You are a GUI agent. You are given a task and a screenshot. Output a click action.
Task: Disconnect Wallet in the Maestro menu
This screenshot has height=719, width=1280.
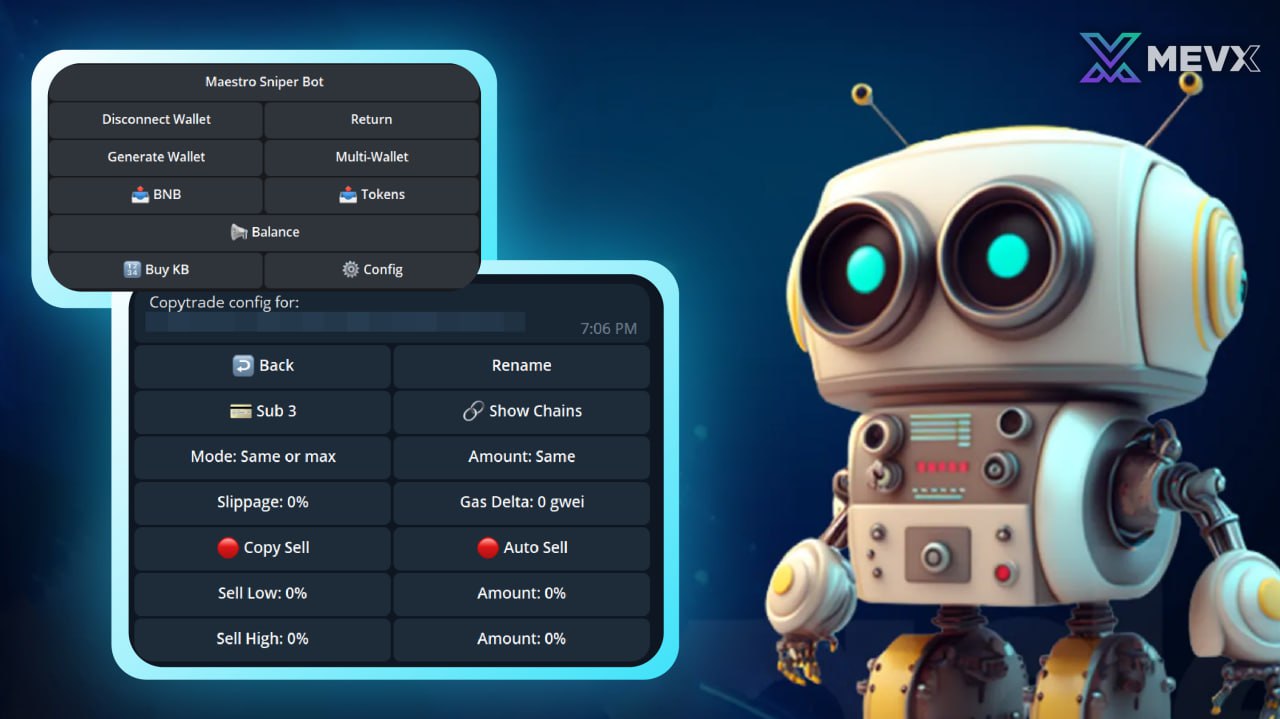point(156,119)
